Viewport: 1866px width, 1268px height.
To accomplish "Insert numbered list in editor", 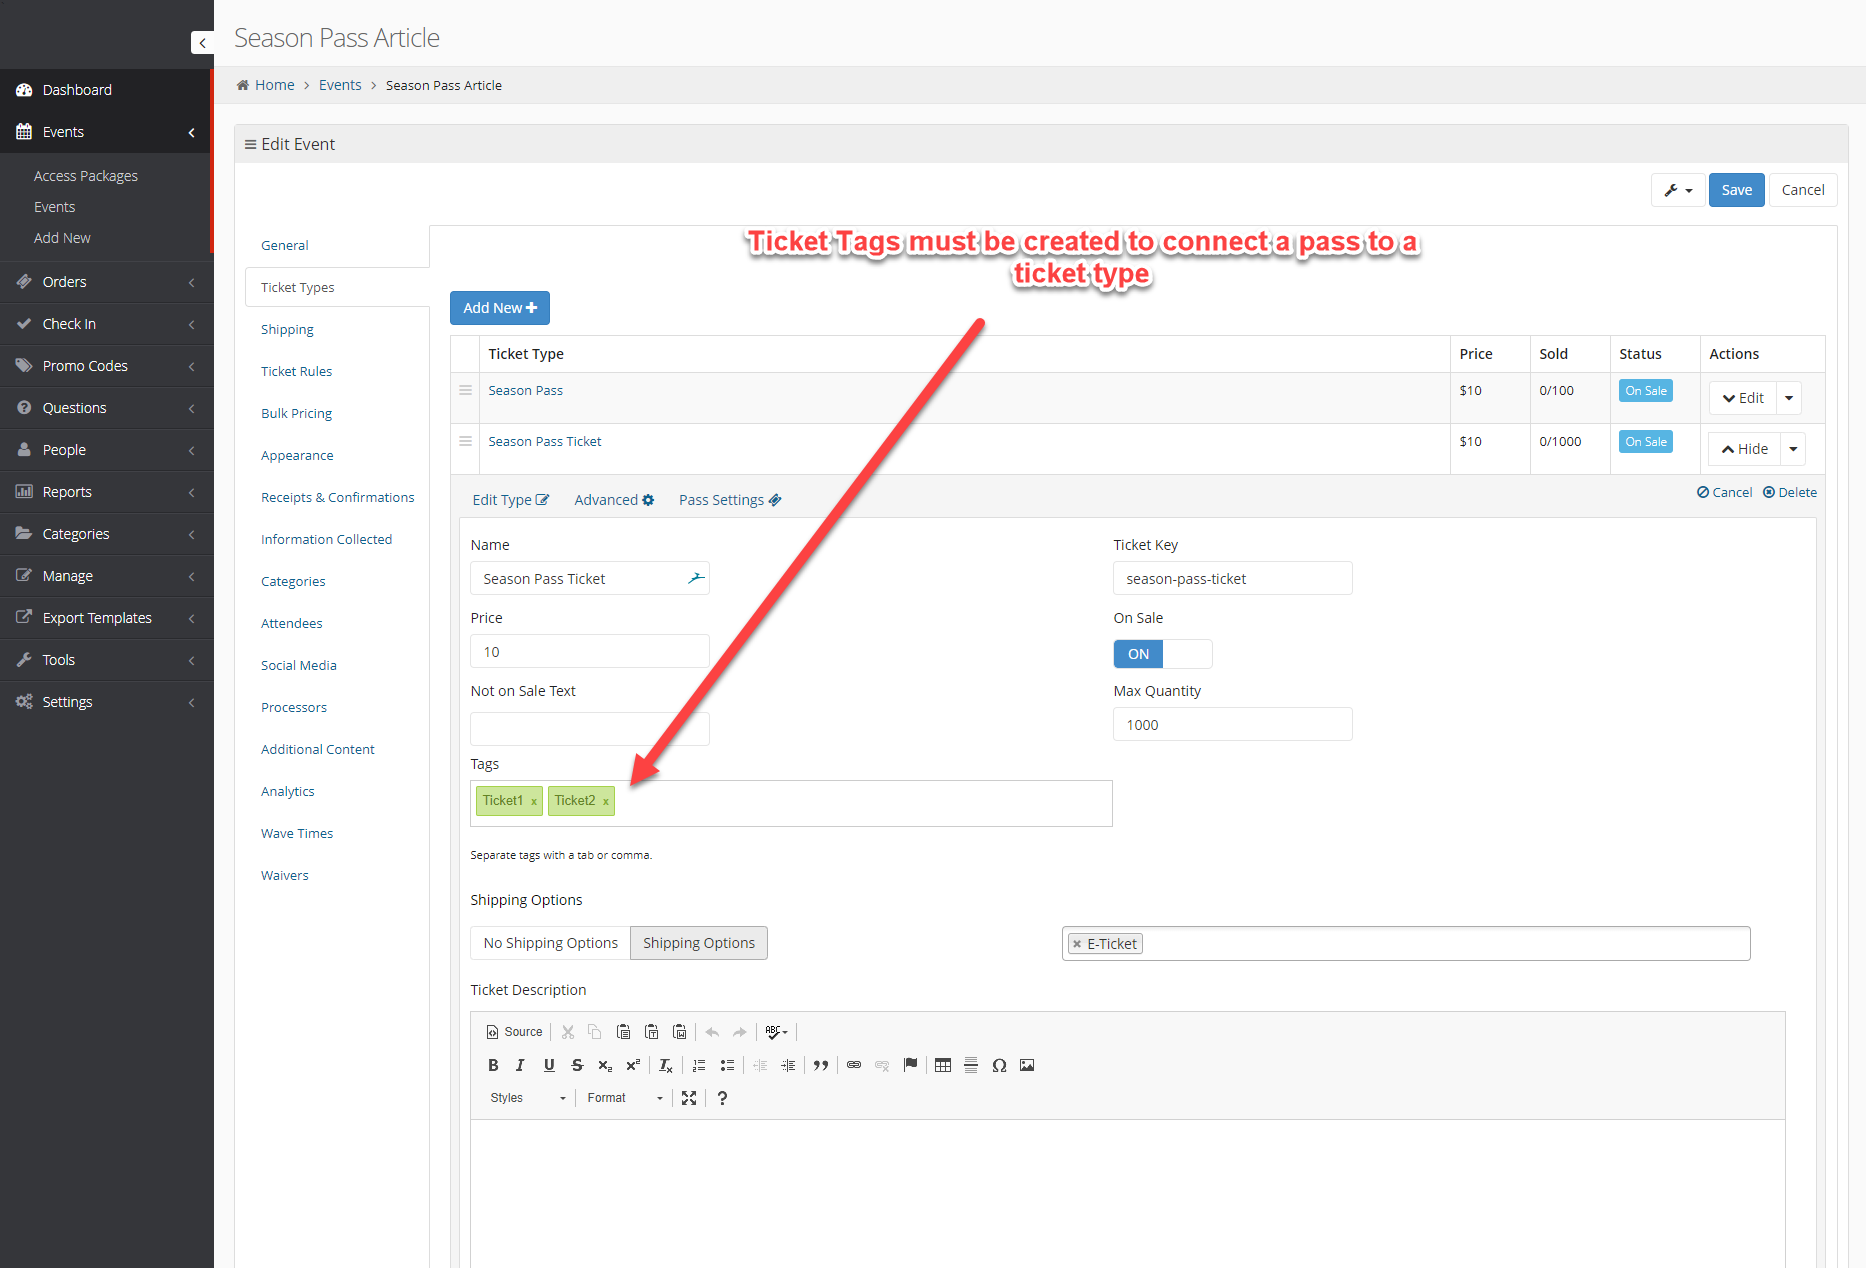I will (699, 1065).
